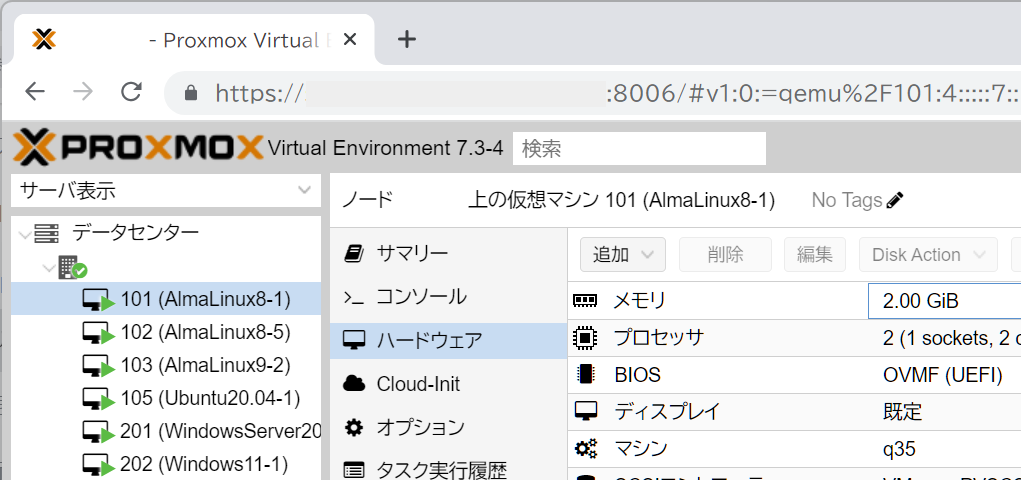Select the プロセッサ hardware row
Image resolution: width=1021 pixels, height=480 pixels.
coord(794,338)
